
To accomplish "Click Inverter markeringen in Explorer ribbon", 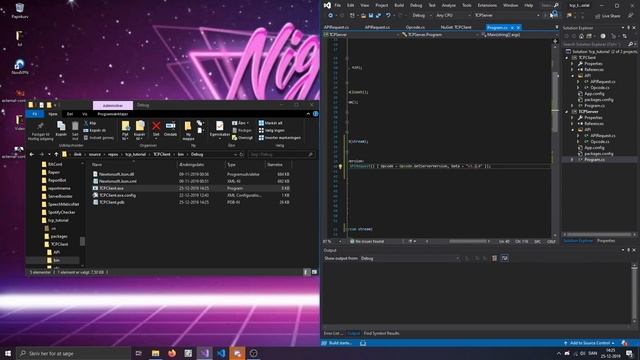I will [280, 138].
